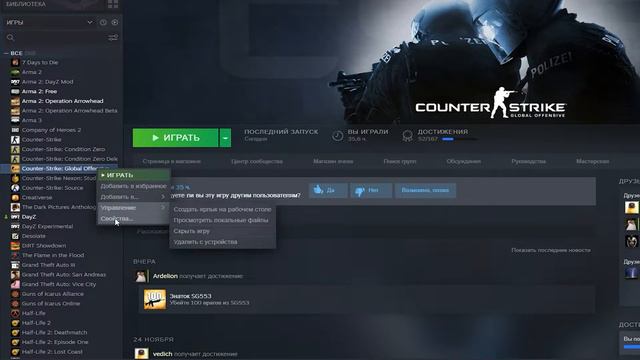Open the Магазин очков tab

point(333,161)
